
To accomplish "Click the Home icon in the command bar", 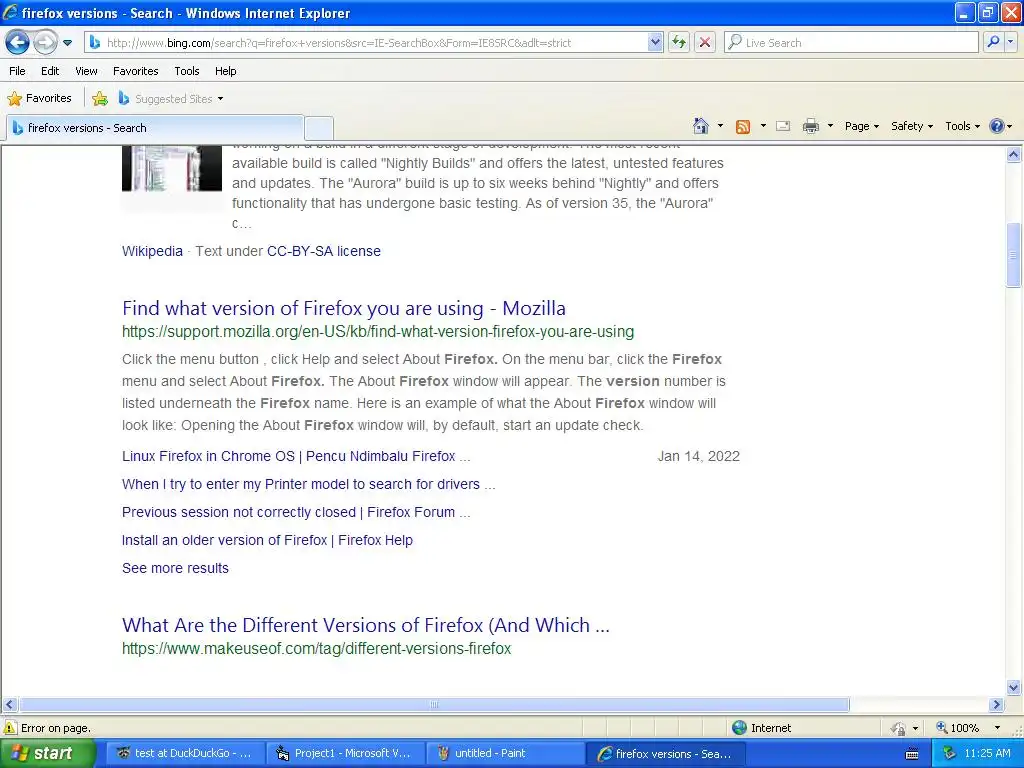I will point(701,126).
